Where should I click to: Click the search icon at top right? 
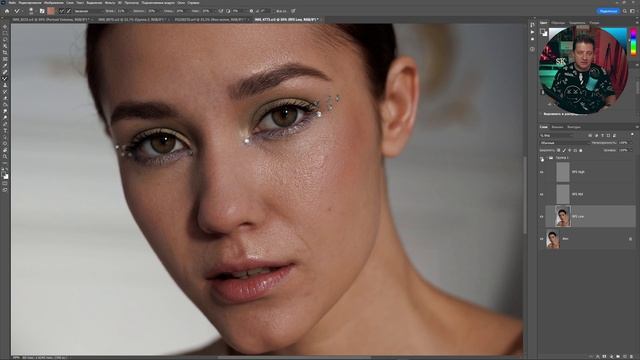point(625,11)
